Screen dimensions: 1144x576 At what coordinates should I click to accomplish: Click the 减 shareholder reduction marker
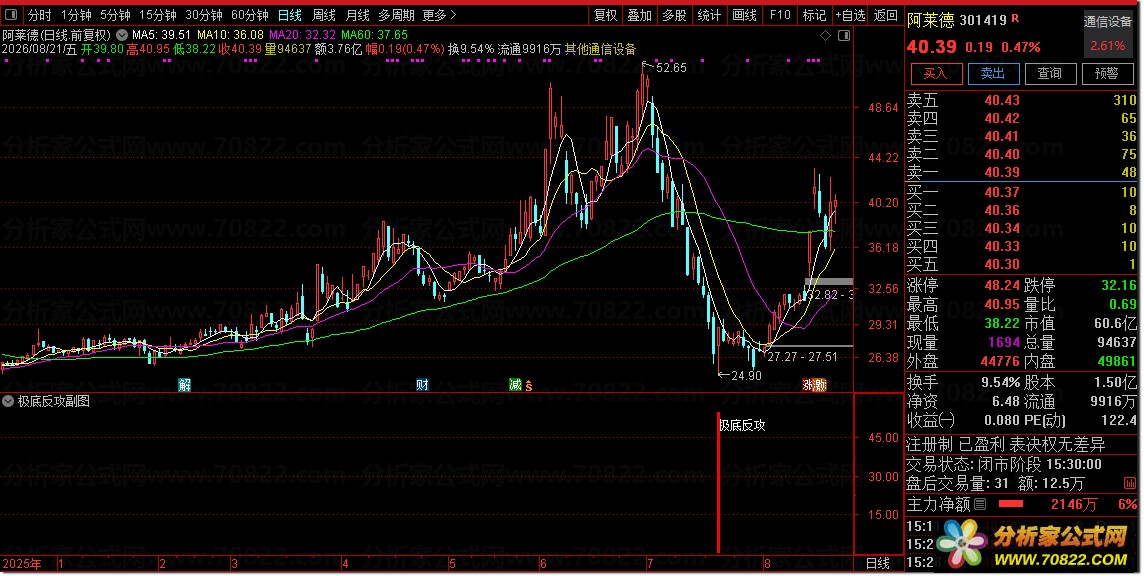pos(516,385)
